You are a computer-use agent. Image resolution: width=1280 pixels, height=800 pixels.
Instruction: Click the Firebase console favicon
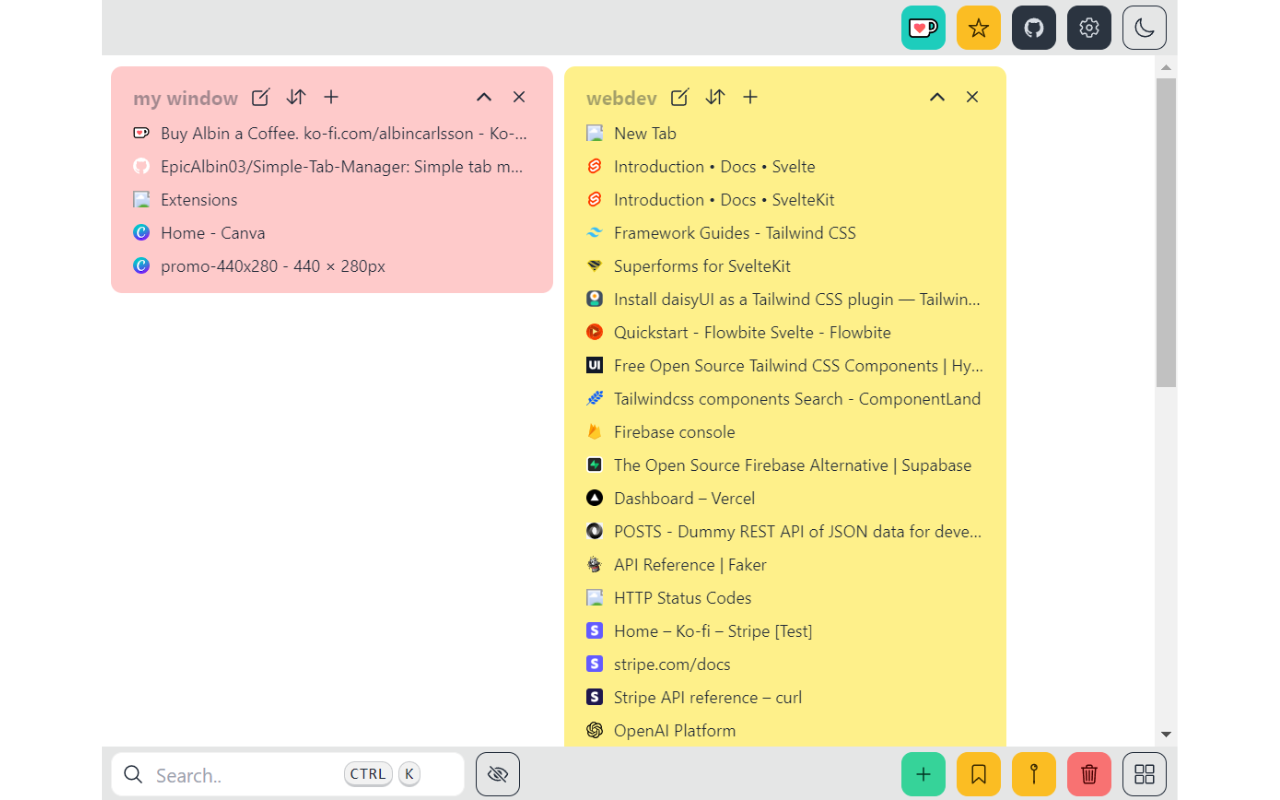[594, 432]
